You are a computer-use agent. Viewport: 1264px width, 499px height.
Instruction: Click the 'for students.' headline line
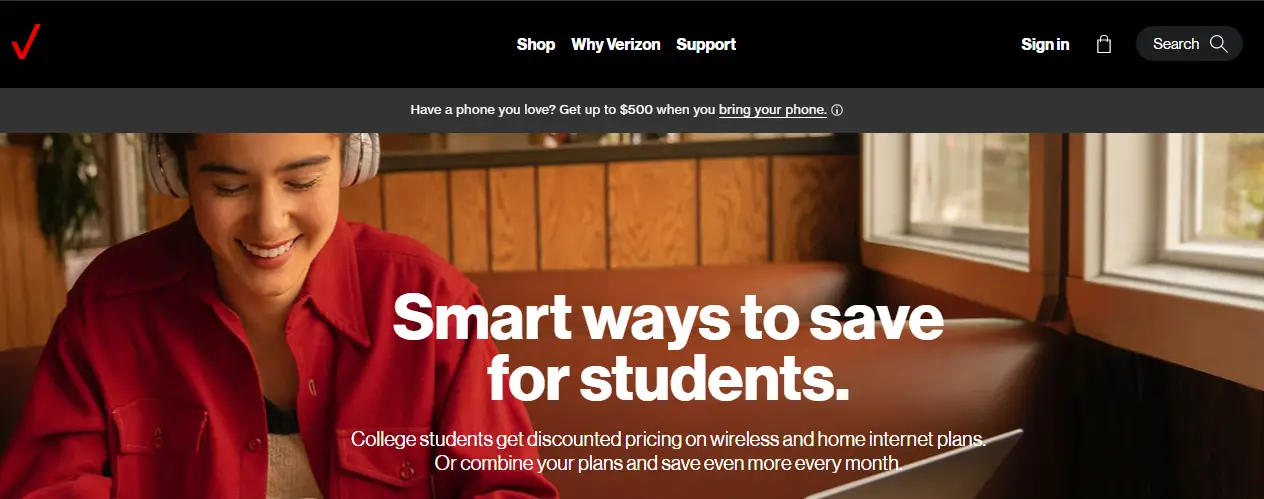click(x=668, y=378)
